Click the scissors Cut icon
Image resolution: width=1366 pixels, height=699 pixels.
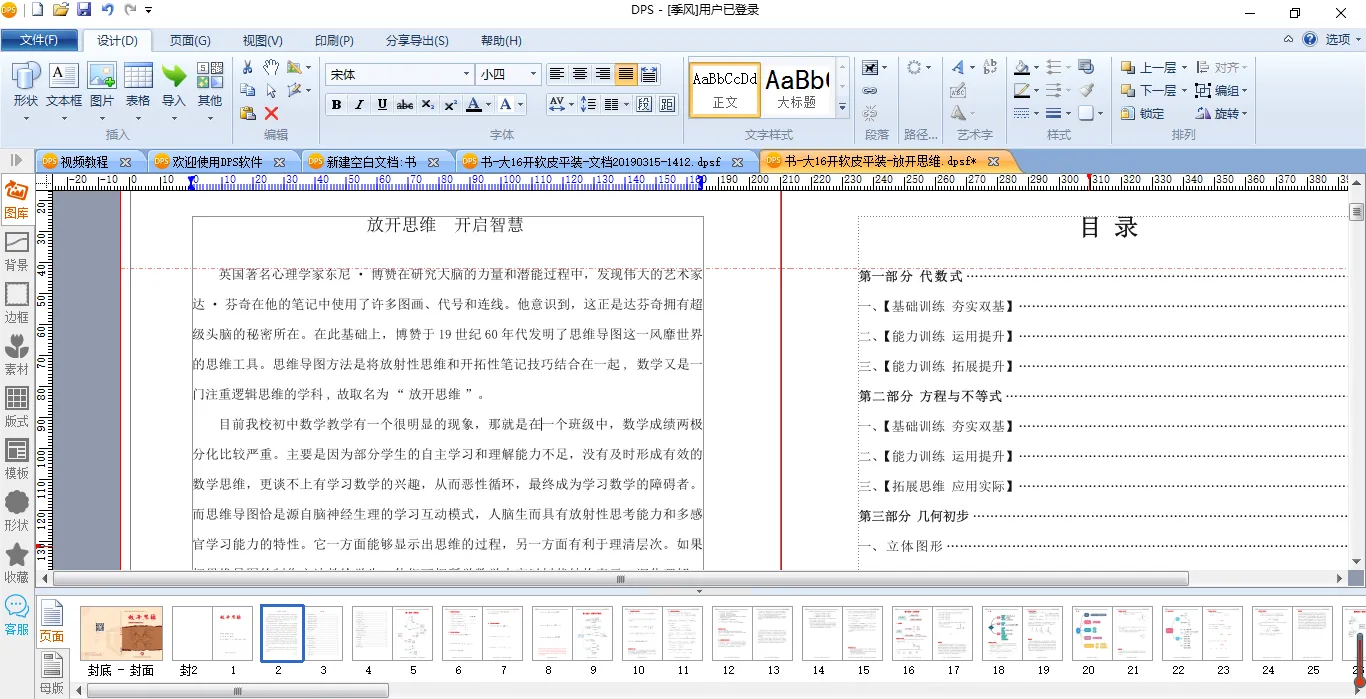pos(248,67)
